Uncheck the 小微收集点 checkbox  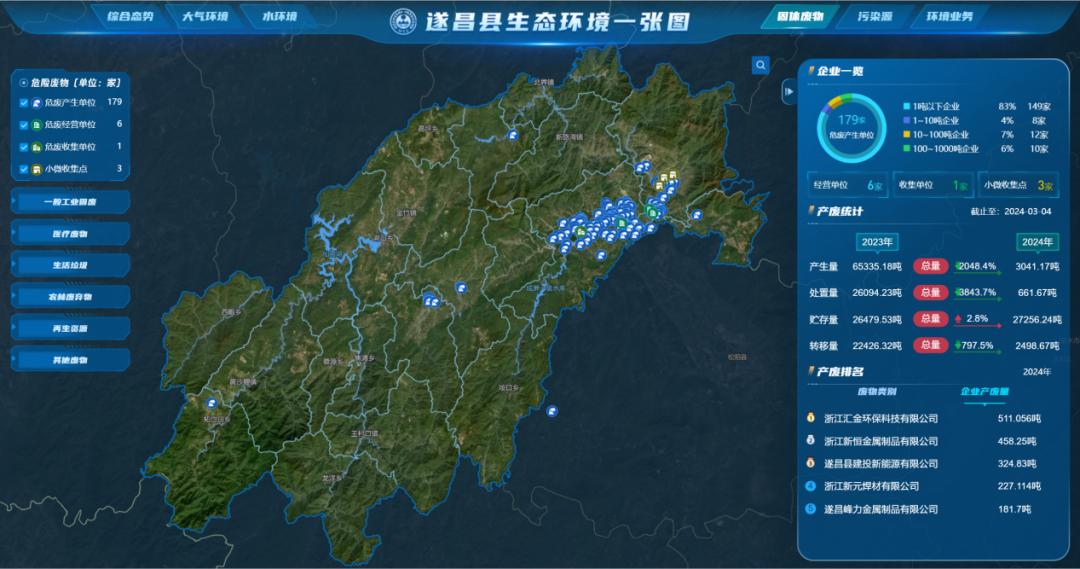[x=24, y=169]
